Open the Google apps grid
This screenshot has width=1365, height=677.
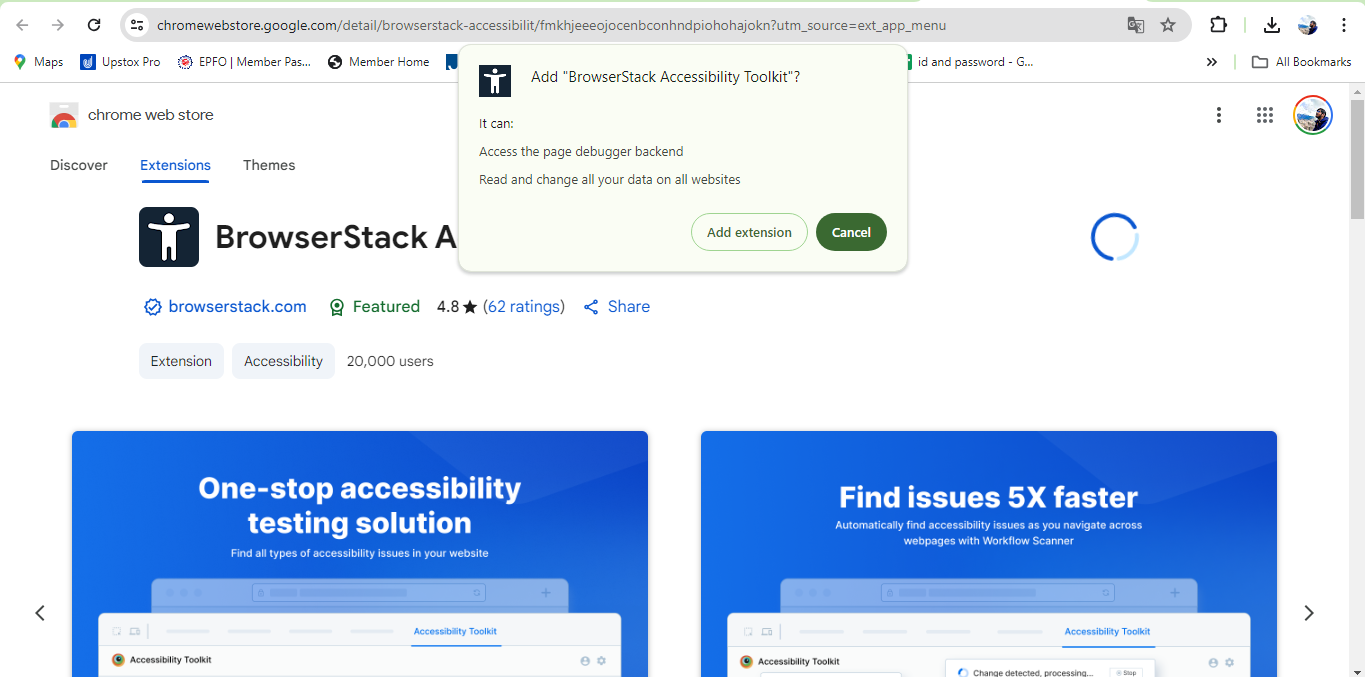pyautogui.click(x=1264, y=115)
